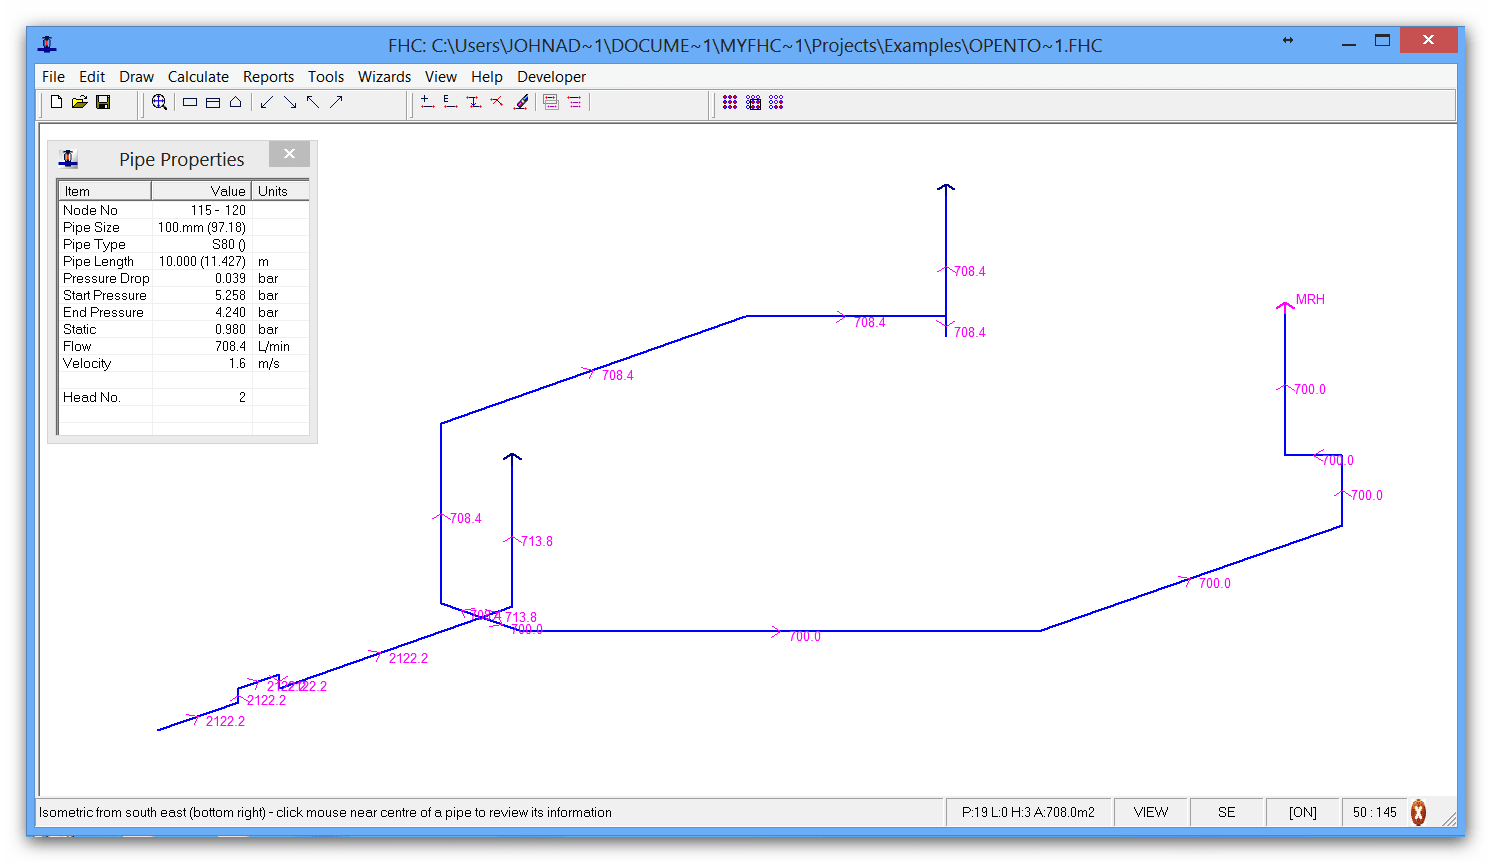Select the break pipe crossed-lines tool
Viewport: 1491px width, 863px height.
[496, 101]
